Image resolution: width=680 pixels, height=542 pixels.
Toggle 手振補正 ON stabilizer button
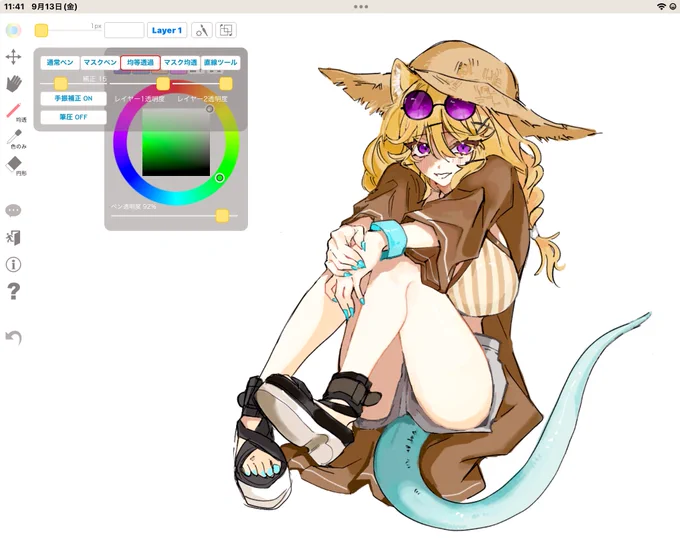[x=73, y=98]
